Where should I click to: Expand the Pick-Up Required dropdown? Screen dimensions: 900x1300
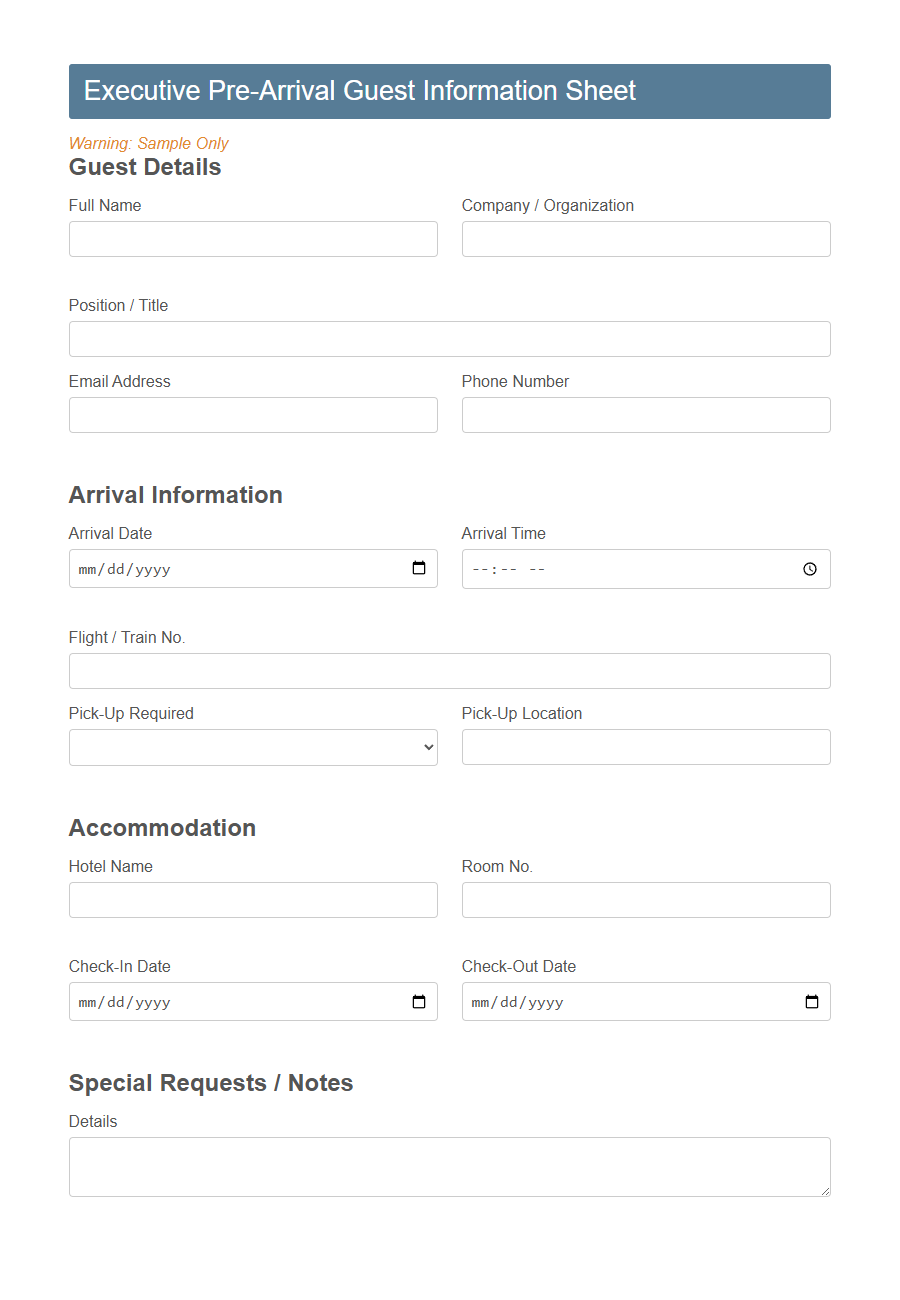coord(423,746)
